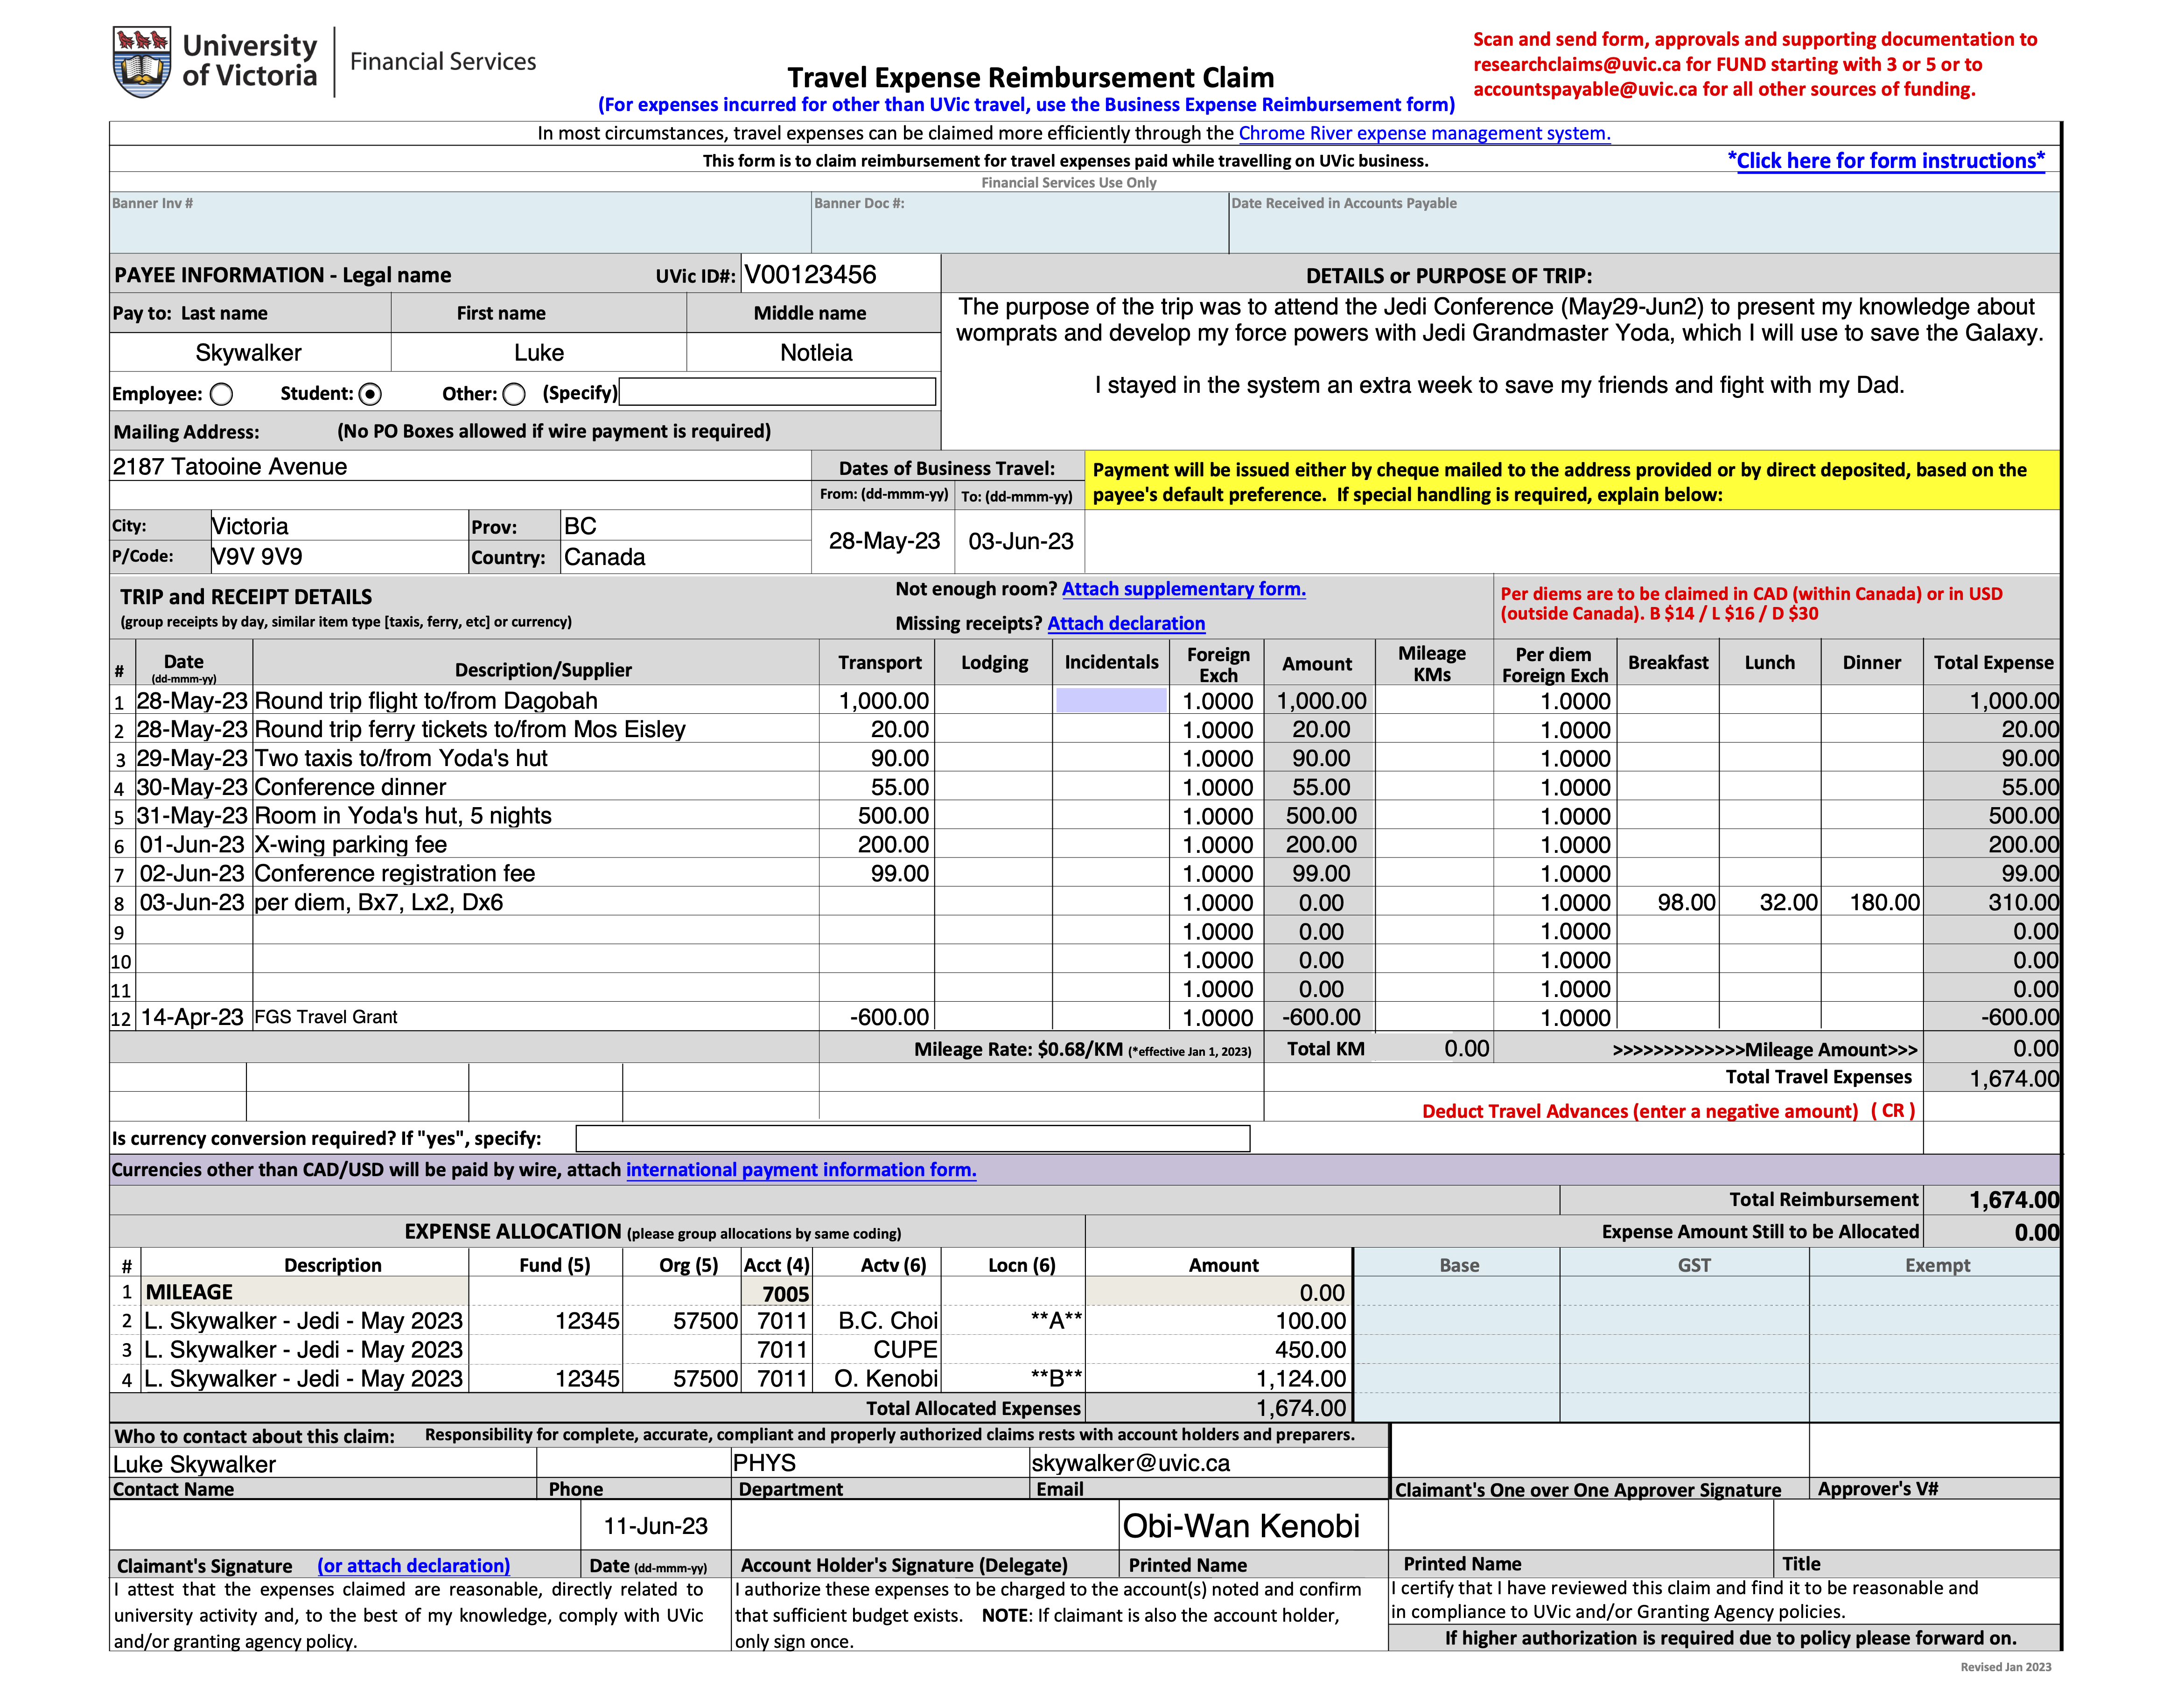
Task: Click the allocation Amount 450.00
Action: coord(1218,1350)
